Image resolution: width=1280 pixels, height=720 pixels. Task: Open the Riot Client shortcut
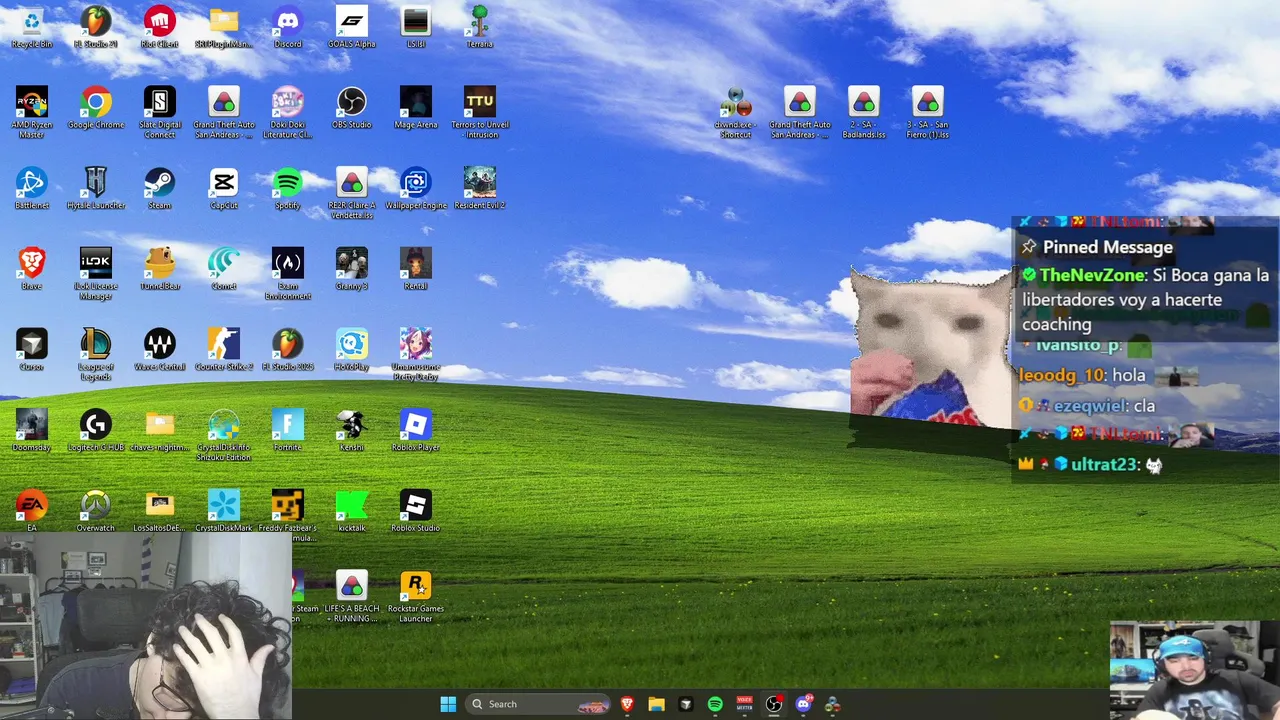[160, 28]
